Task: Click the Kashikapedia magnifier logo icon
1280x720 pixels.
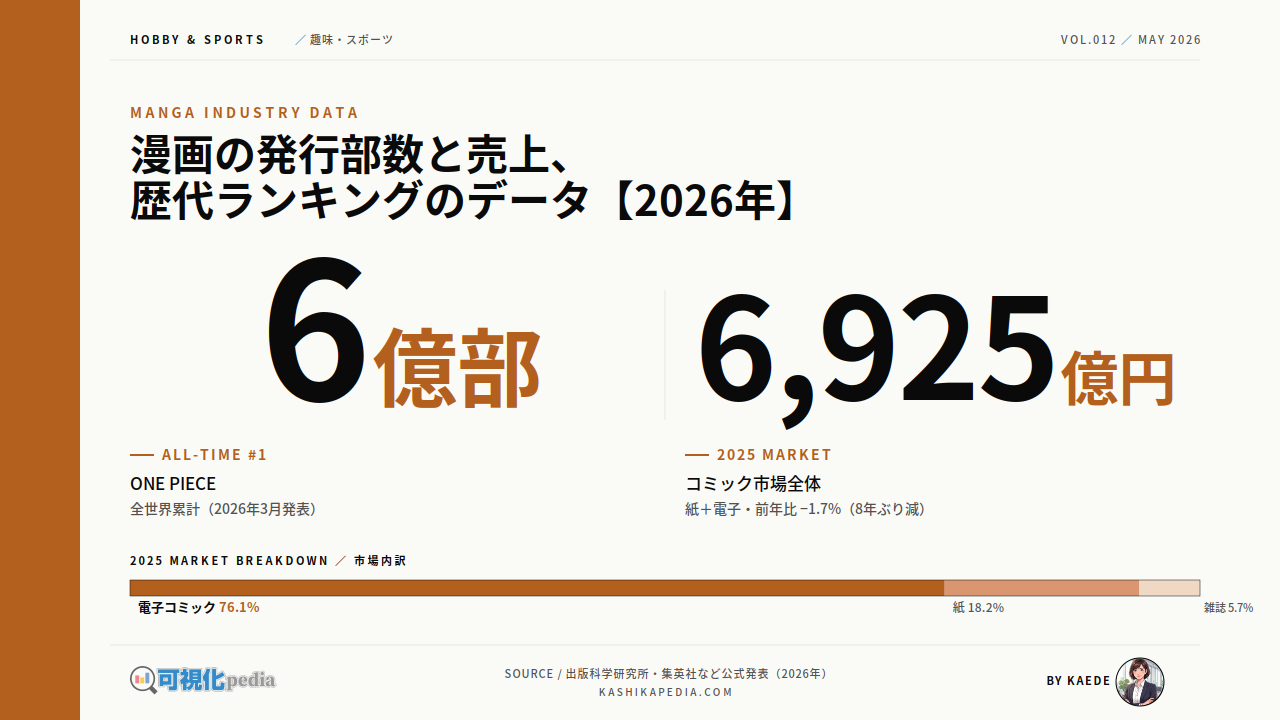Action: (144, 680)
